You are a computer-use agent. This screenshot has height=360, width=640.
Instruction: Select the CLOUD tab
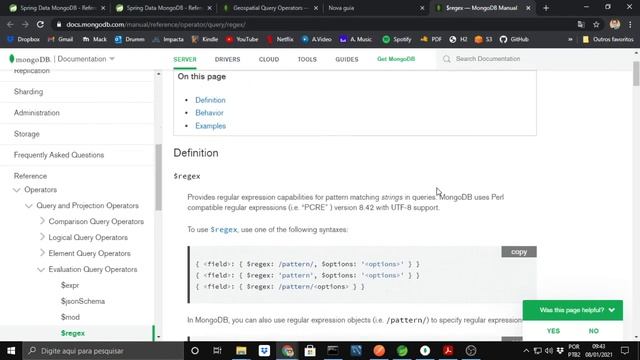point(269,59)
